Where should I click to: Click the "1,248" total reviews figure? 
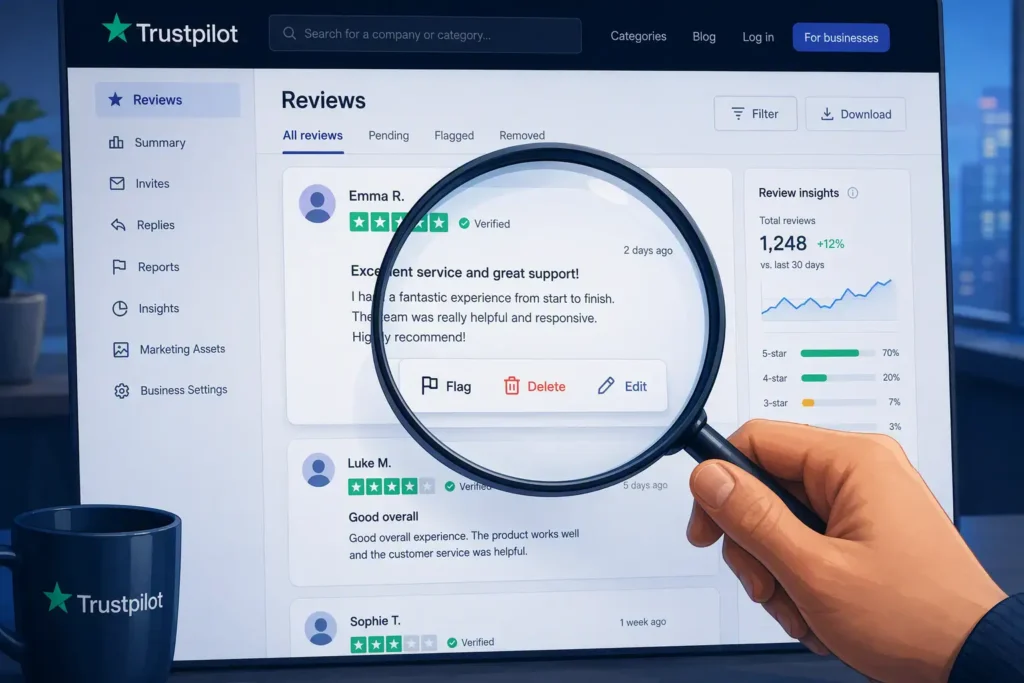tap(782, 244)
